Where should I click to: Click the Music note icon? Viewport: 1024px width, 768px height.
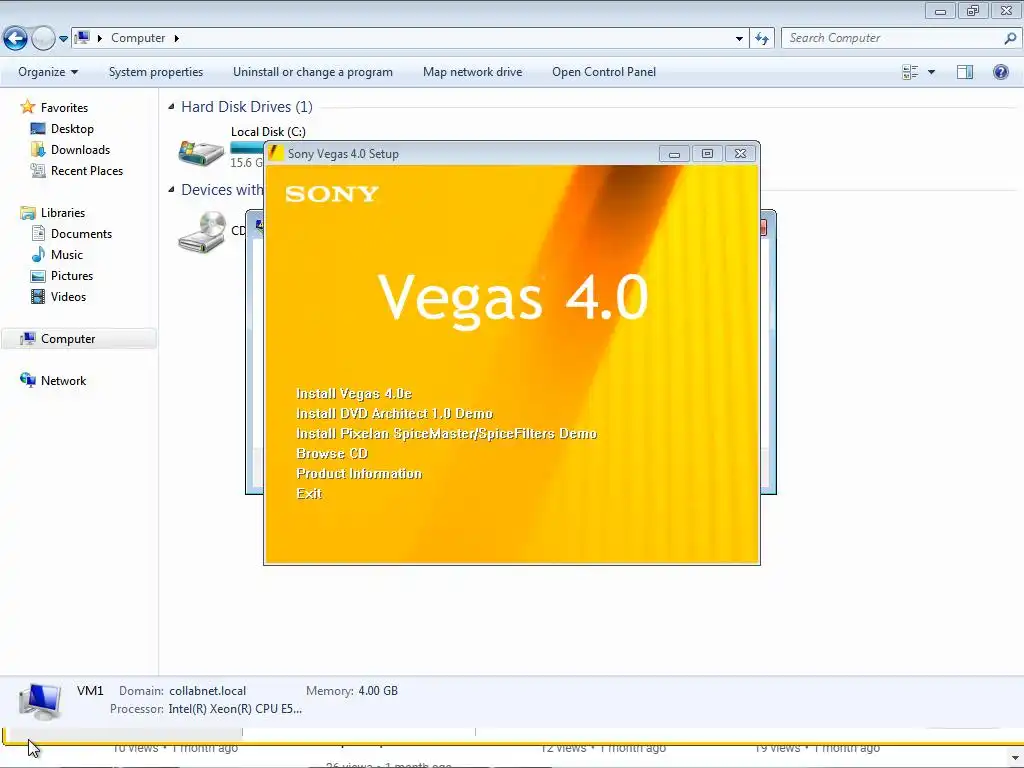[38, 254]
